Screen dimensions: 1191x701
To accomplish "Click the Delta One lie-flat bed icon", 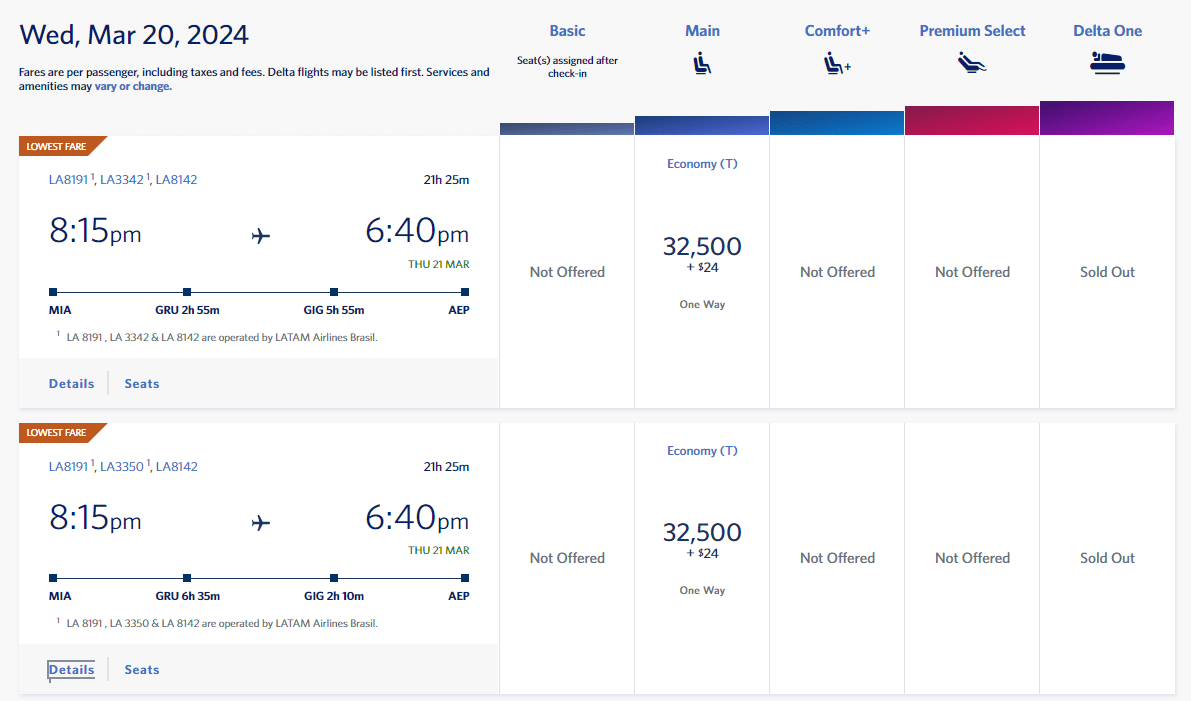I will click(1107, 62).
